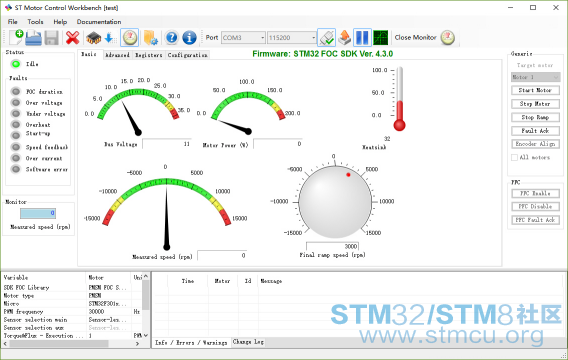Click the Start Motor button
The width and height of the screenshot is (568, 360).
click(535, 90)
